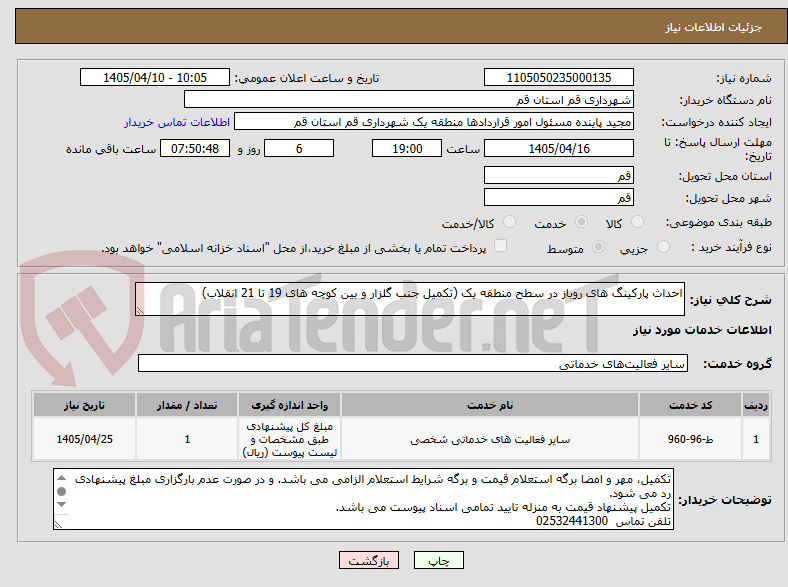Select the جزیی purchase type radio
This screenshot has height=587, width=788.
663,247
